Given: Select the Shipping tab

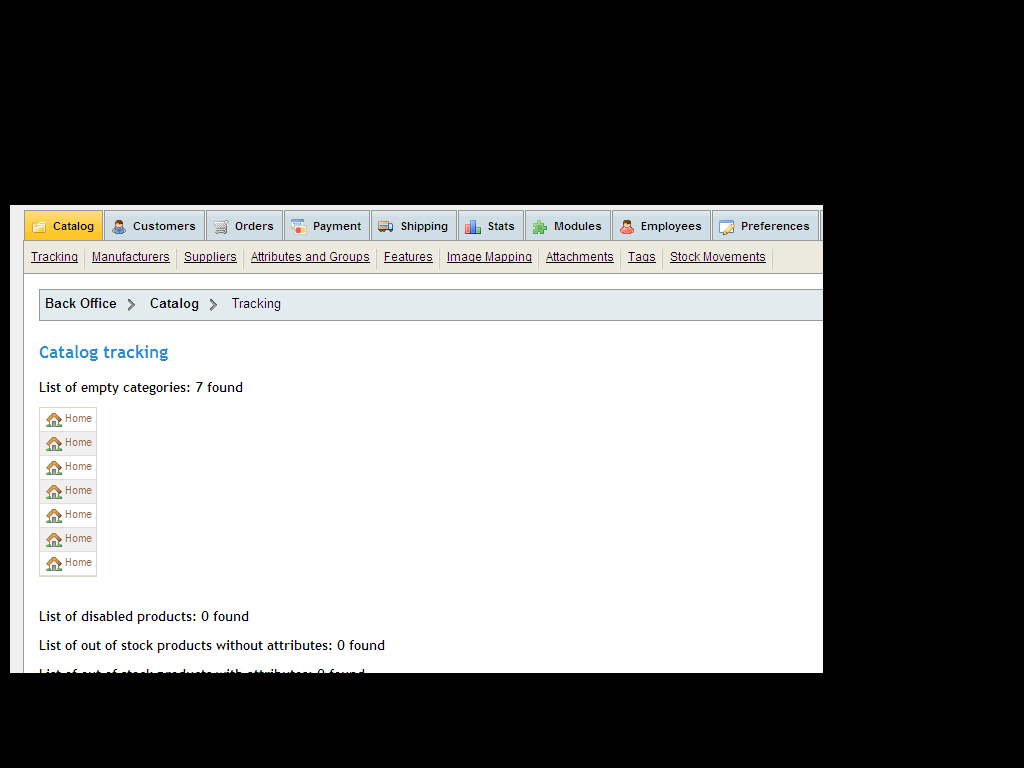Looking at the screenshot, I should (414, 226).
